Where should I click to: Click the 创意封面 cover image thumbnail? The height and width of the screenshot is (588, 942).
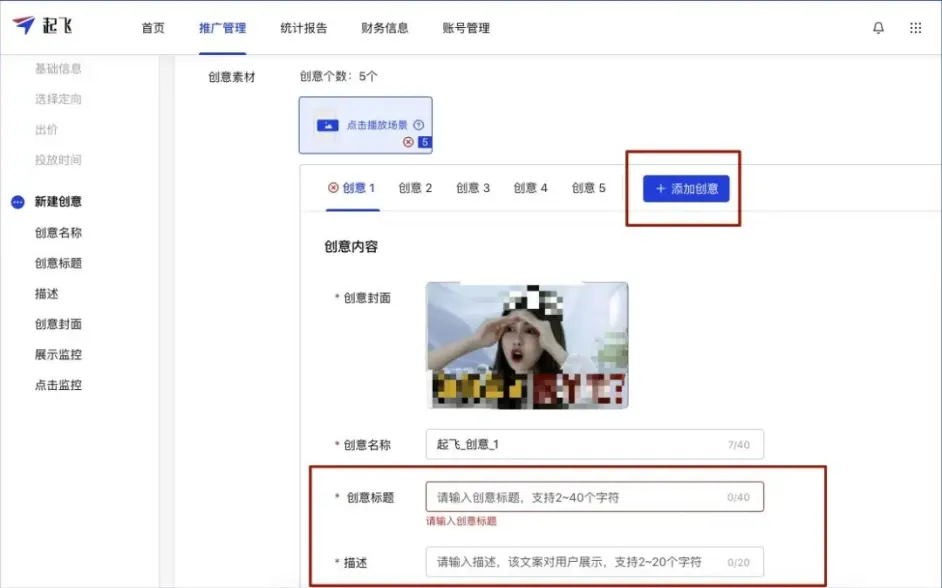527,345
